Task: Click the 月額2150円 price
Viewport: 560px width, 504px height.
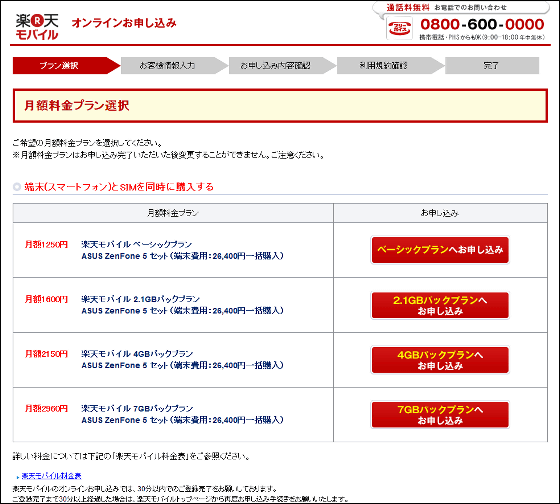Action: pos(46,354)
